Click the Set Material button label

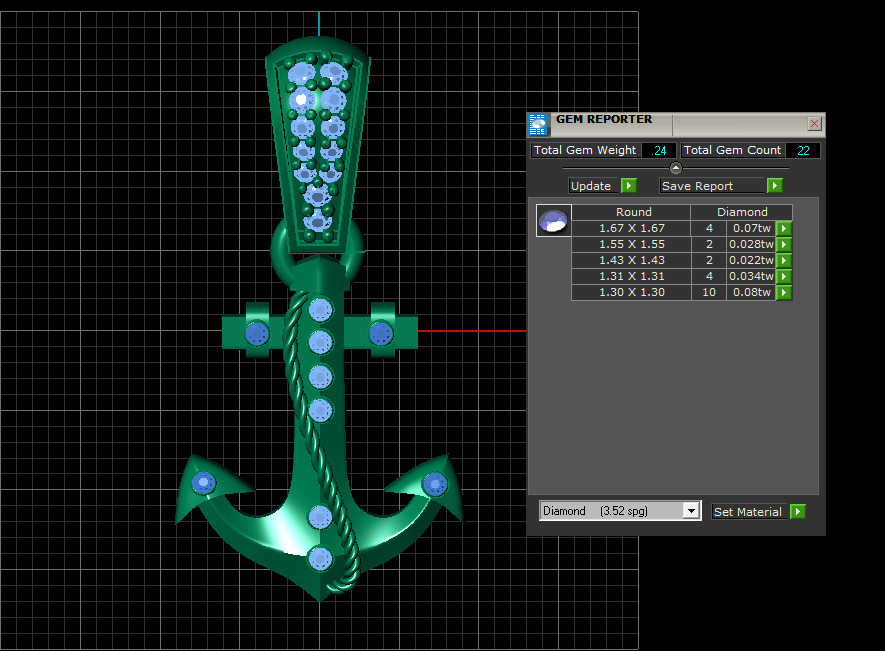pos(748,512)
